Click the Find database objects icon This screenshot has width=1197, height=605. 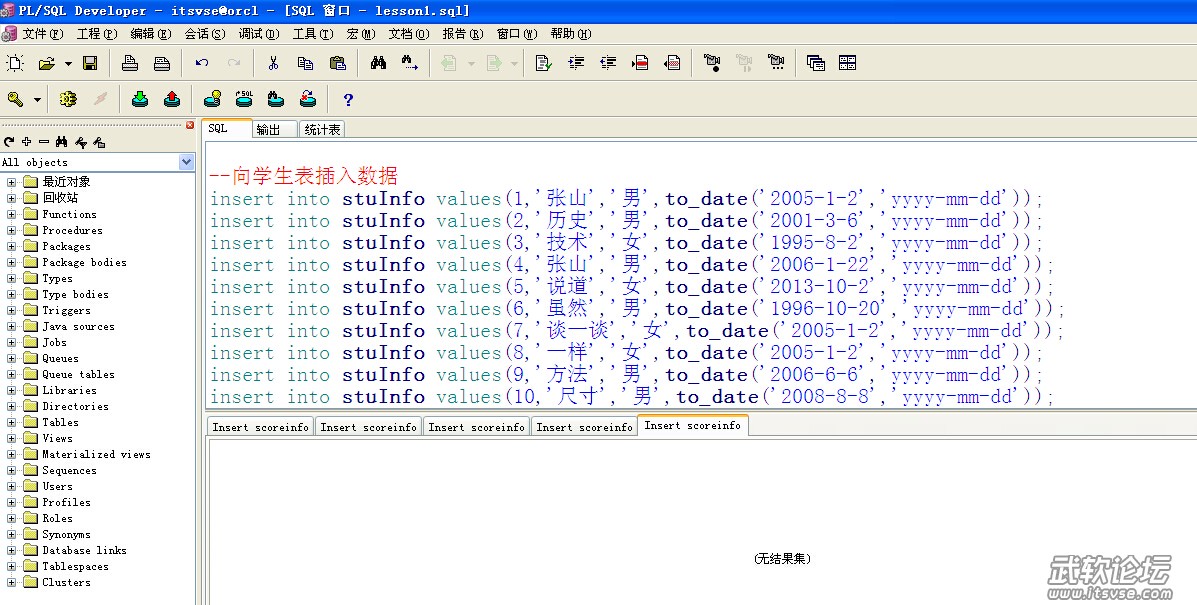point(276,99)
